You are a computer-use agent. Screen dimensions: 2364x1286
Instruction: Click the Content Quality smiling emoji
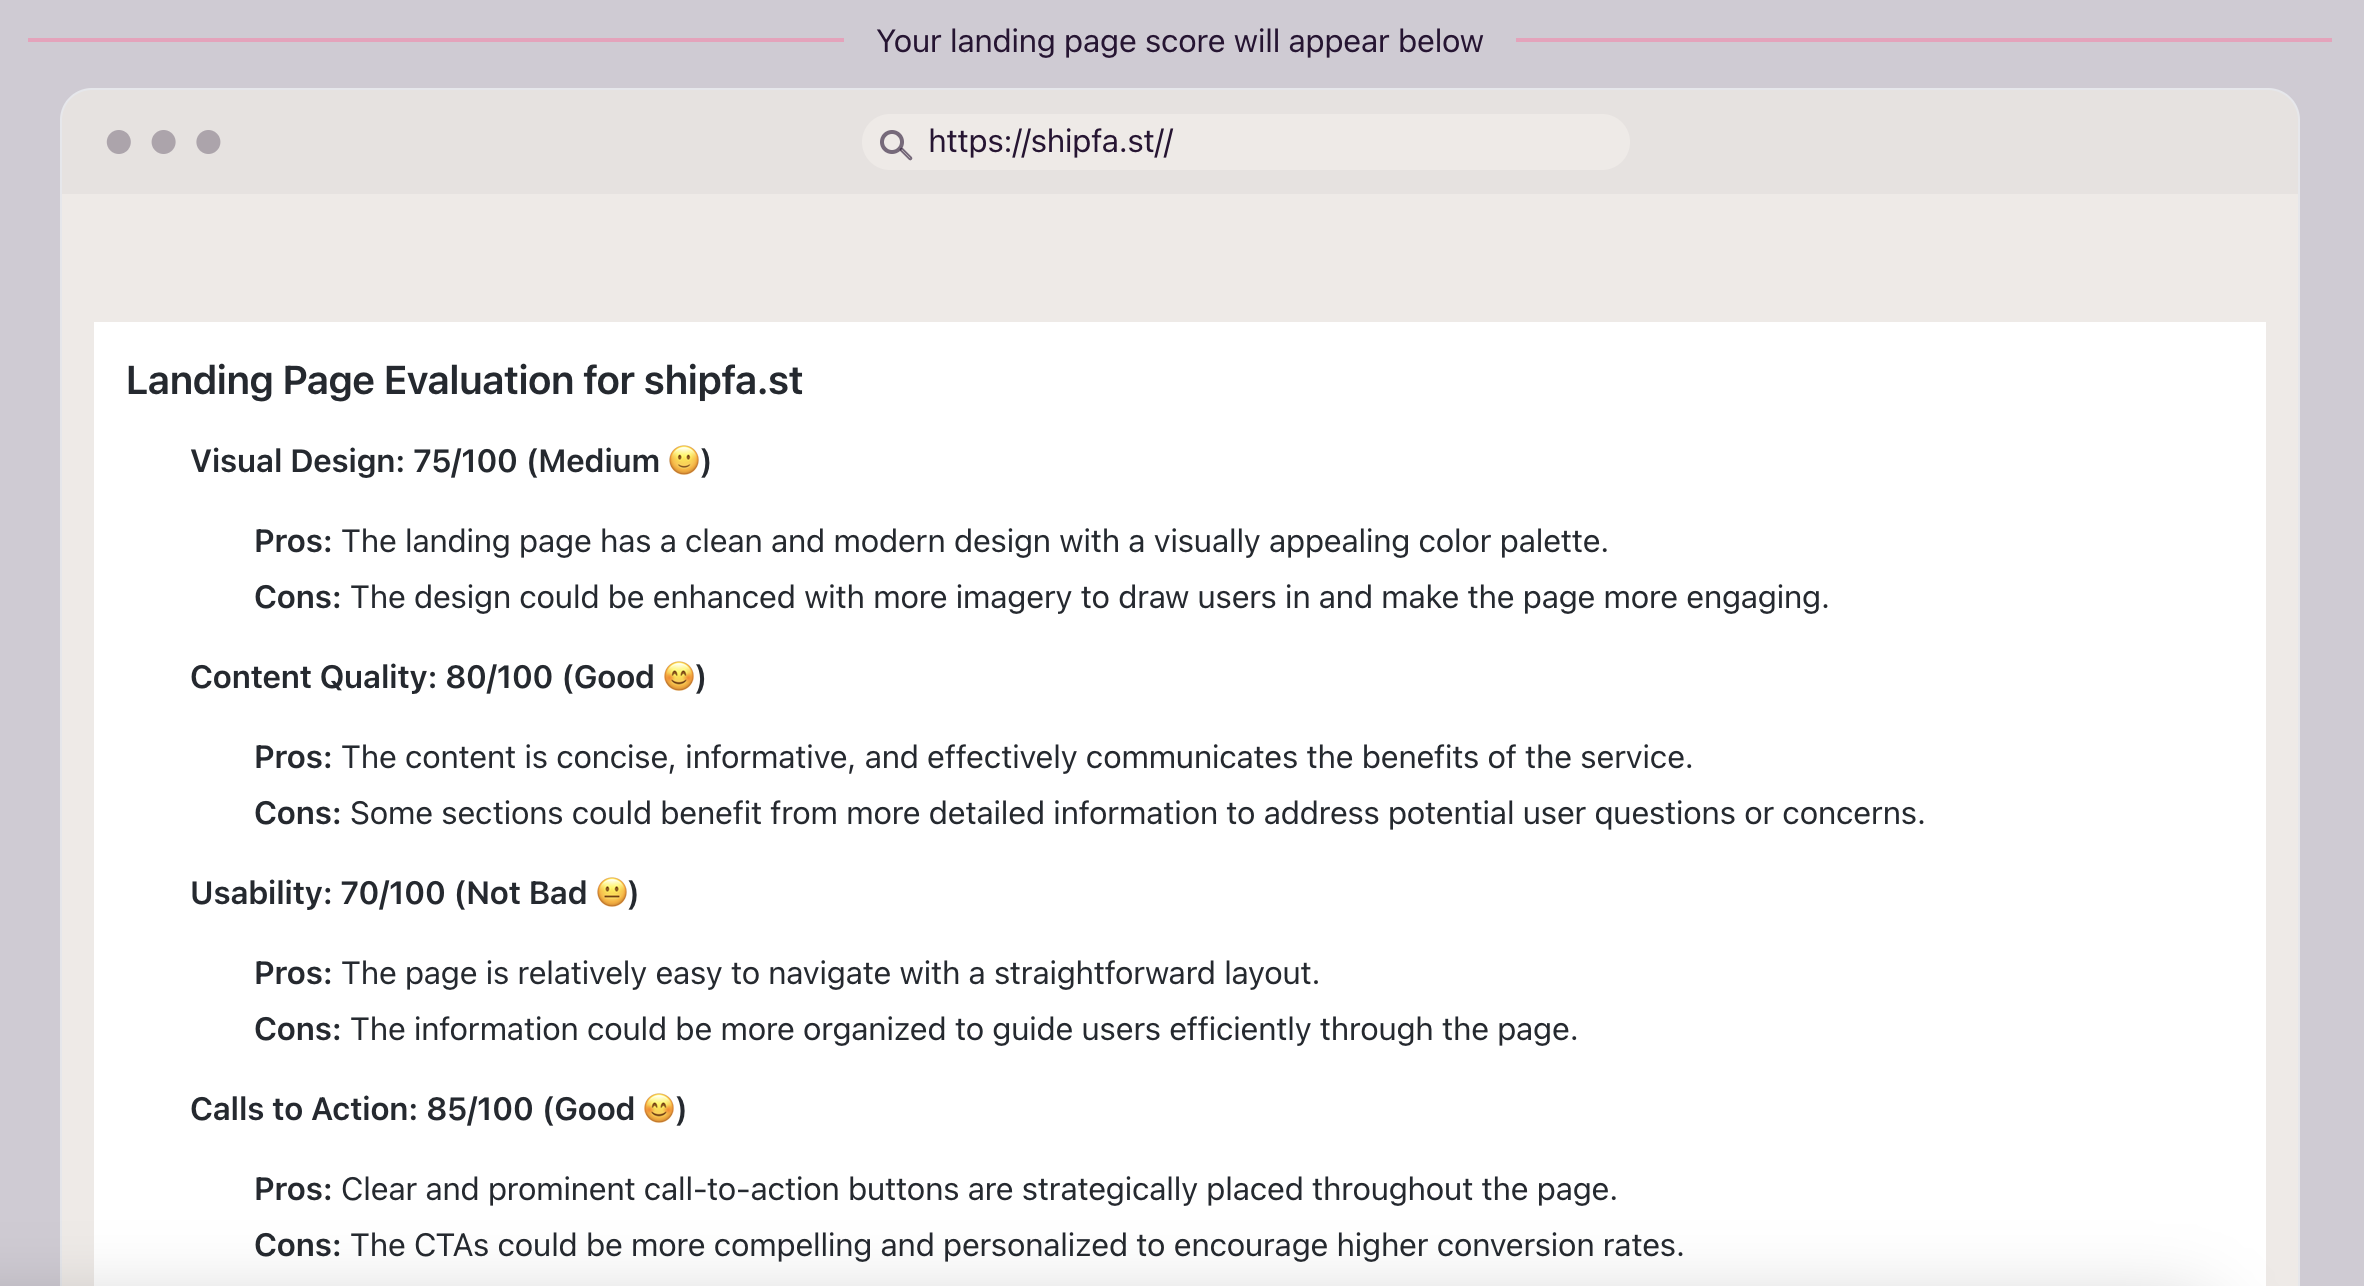(678, 677)
